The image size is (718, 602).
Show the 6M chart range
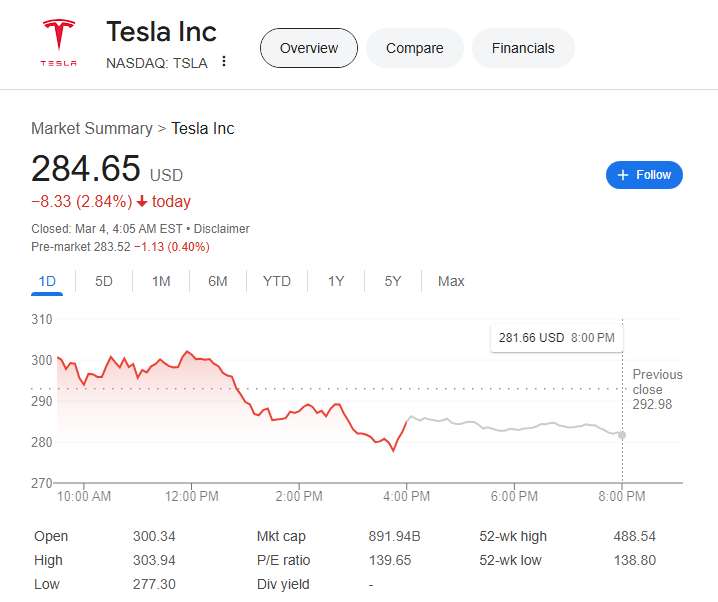218,281
